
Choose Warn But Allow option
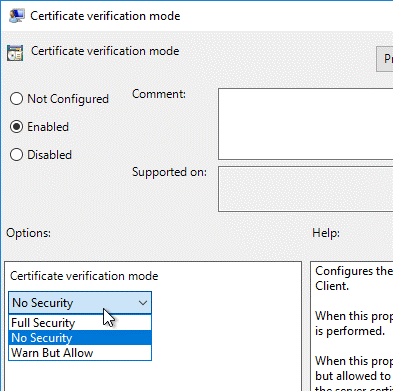coord(80,353)
